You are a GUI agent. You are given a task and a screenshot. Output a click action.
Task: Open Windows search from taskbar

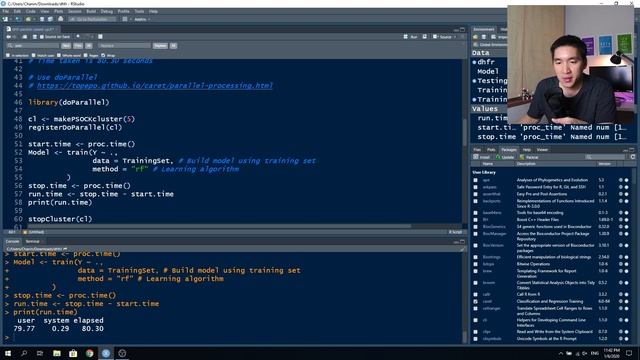pyautogui.click(x=24, y=353)
